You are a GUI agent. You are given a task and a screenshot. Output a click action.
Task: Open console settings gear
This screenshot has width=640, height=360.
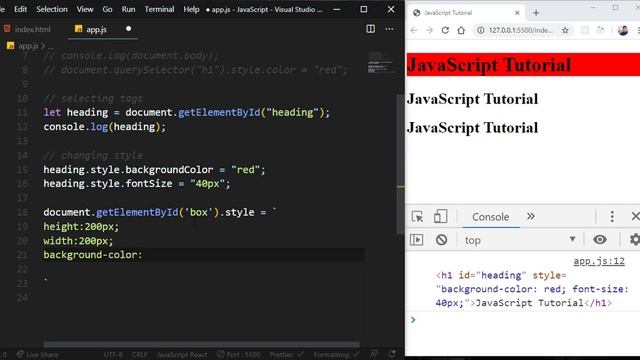pyautogui.click(x=634, y=240)
